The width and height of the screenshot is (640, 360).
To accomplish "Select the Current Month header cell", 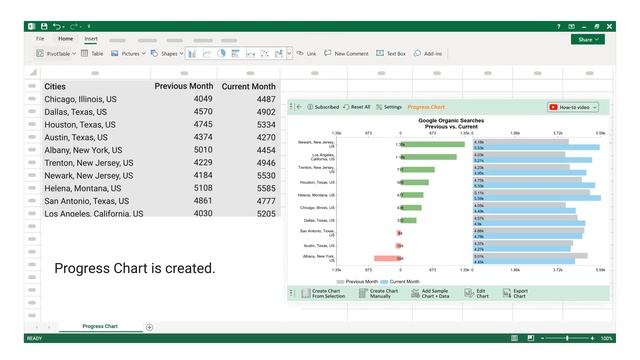I will point(249,87).
